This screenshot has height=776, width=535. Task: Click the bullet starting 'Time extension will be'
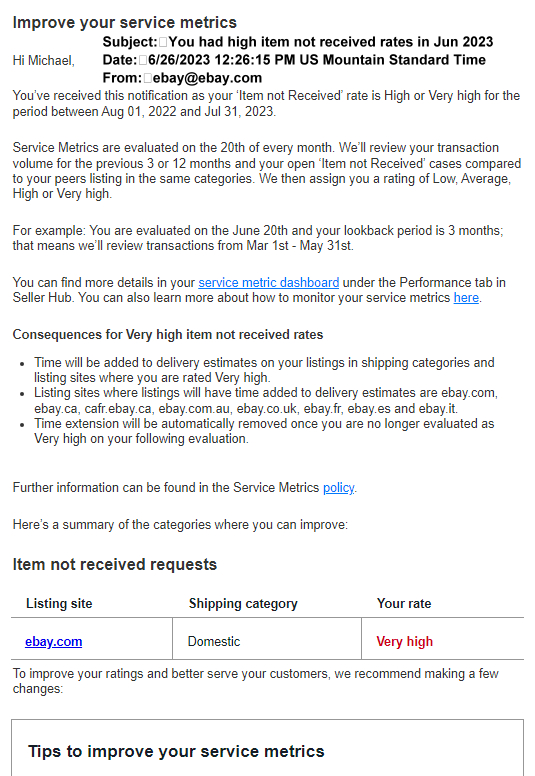point(264,431)
